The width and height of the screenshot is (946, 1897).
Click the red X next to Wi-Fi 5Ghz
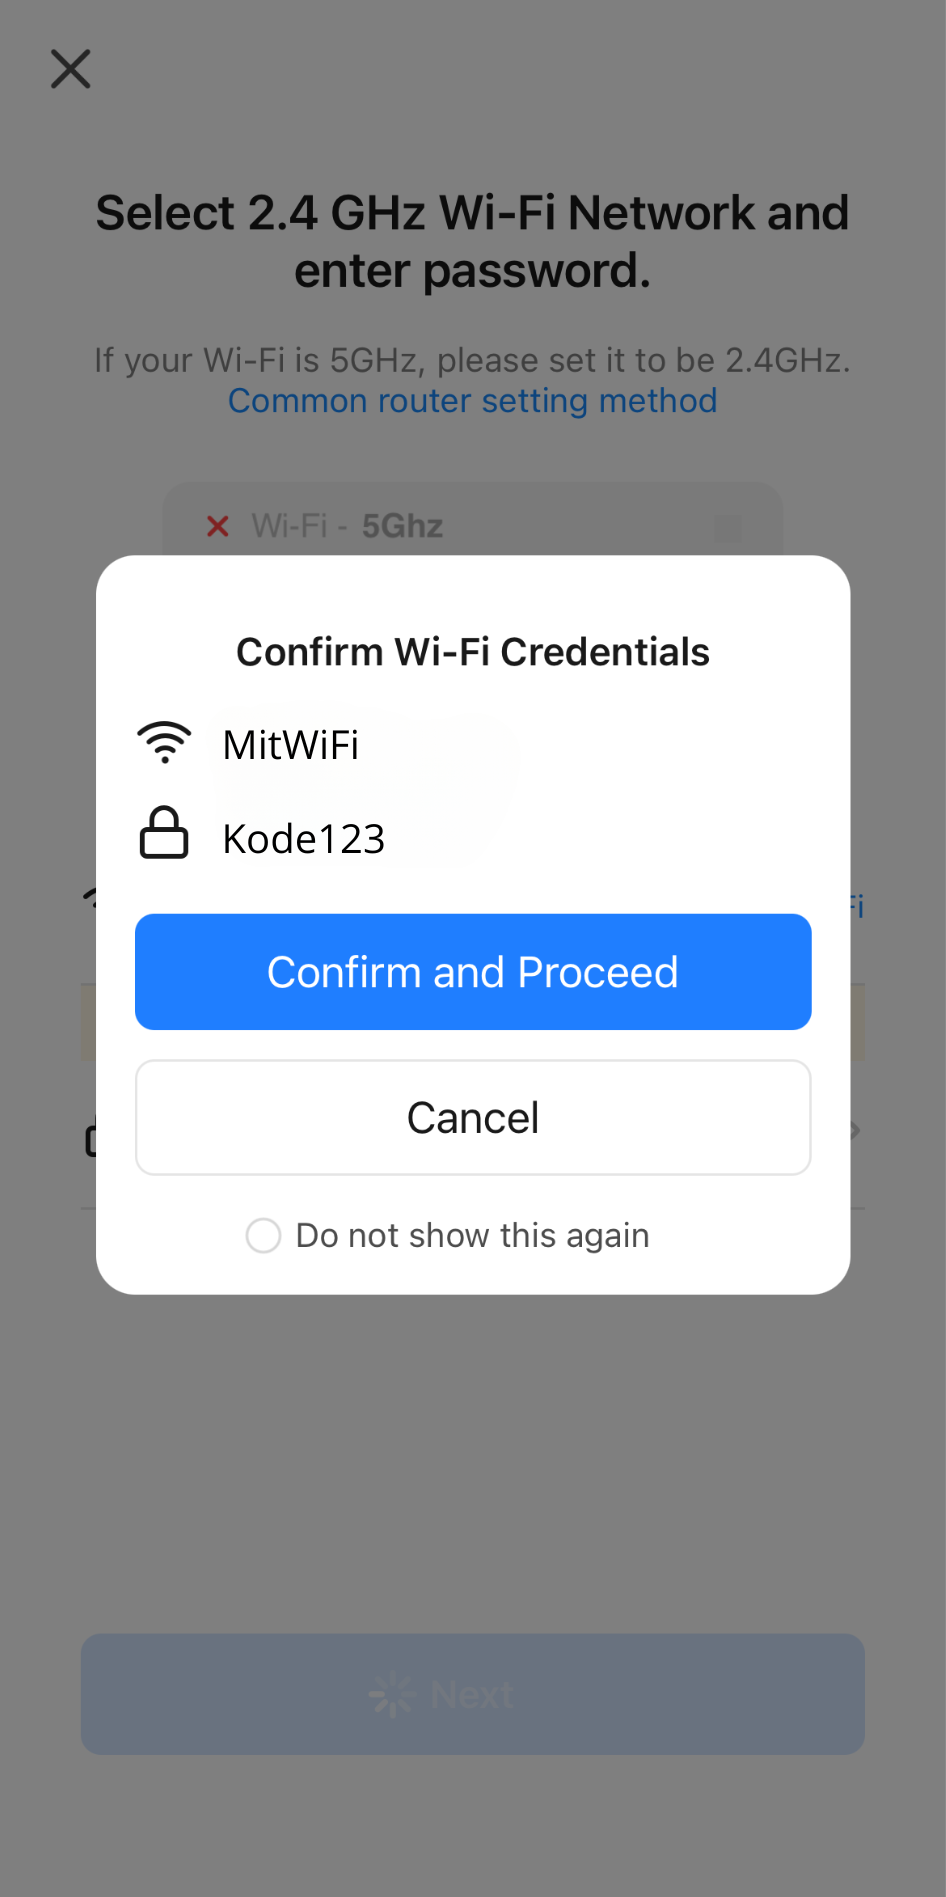218,526
